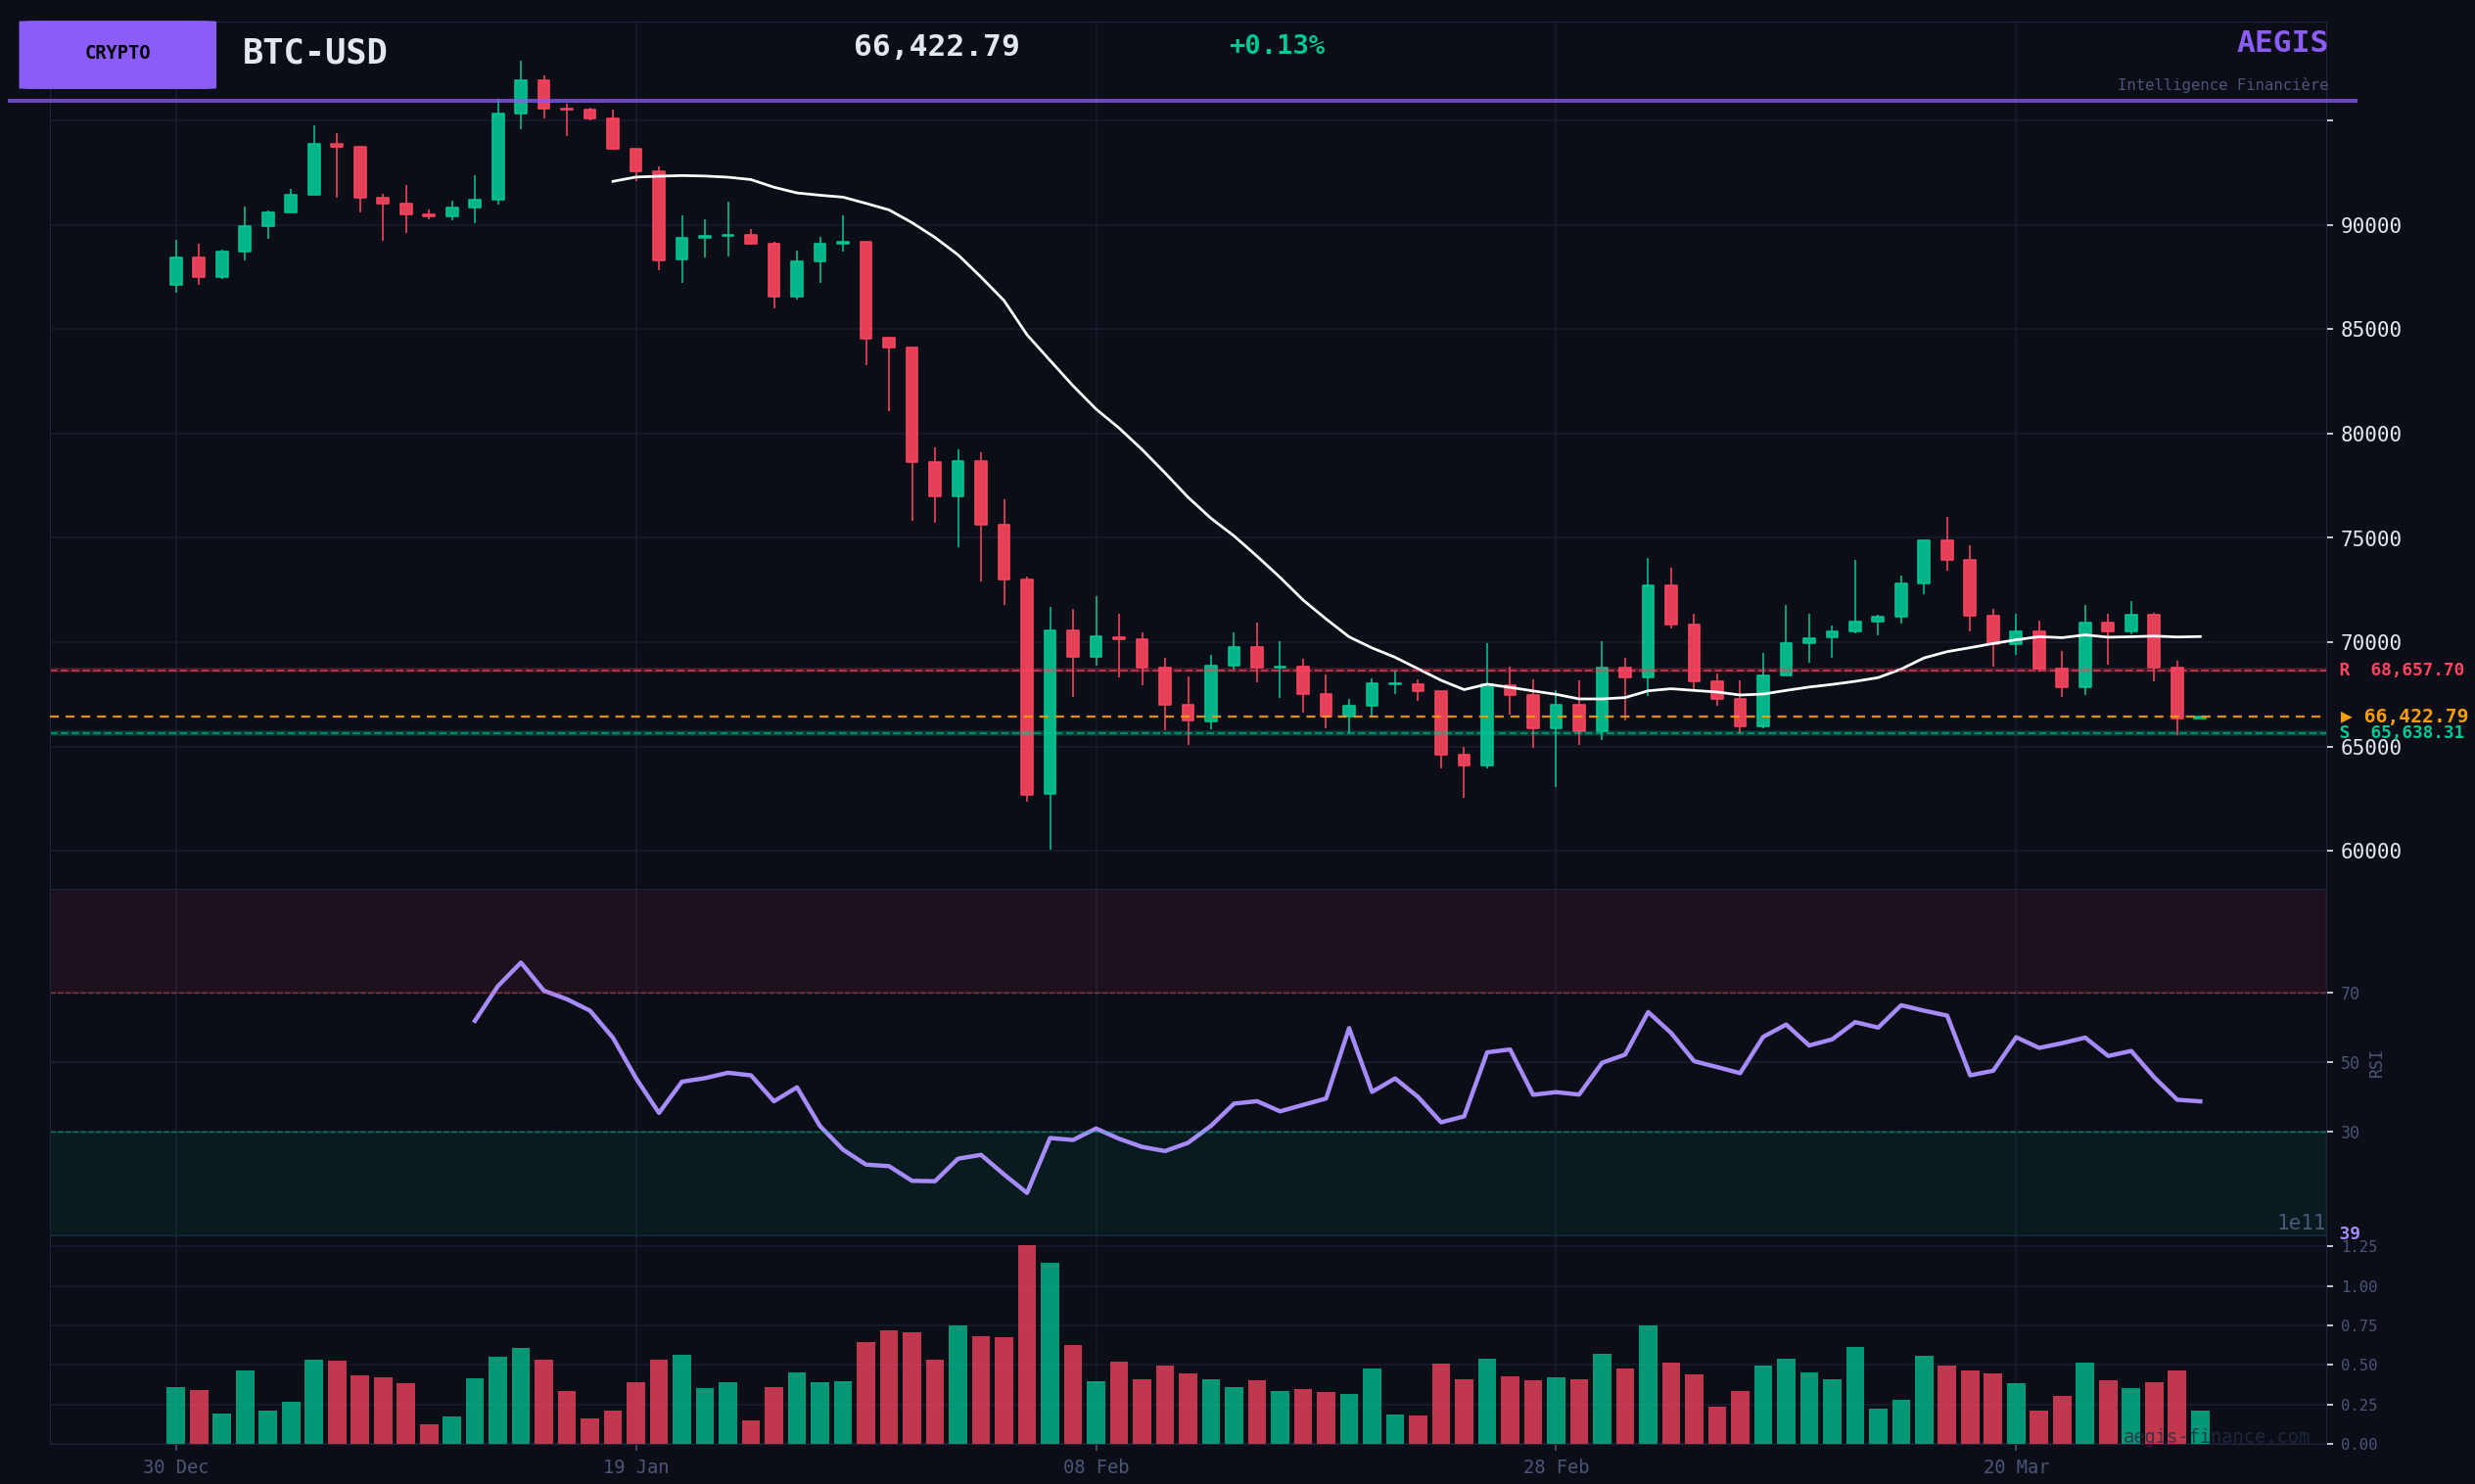
Task: Click the AEGIS logo text
Action: point(2281,43)
